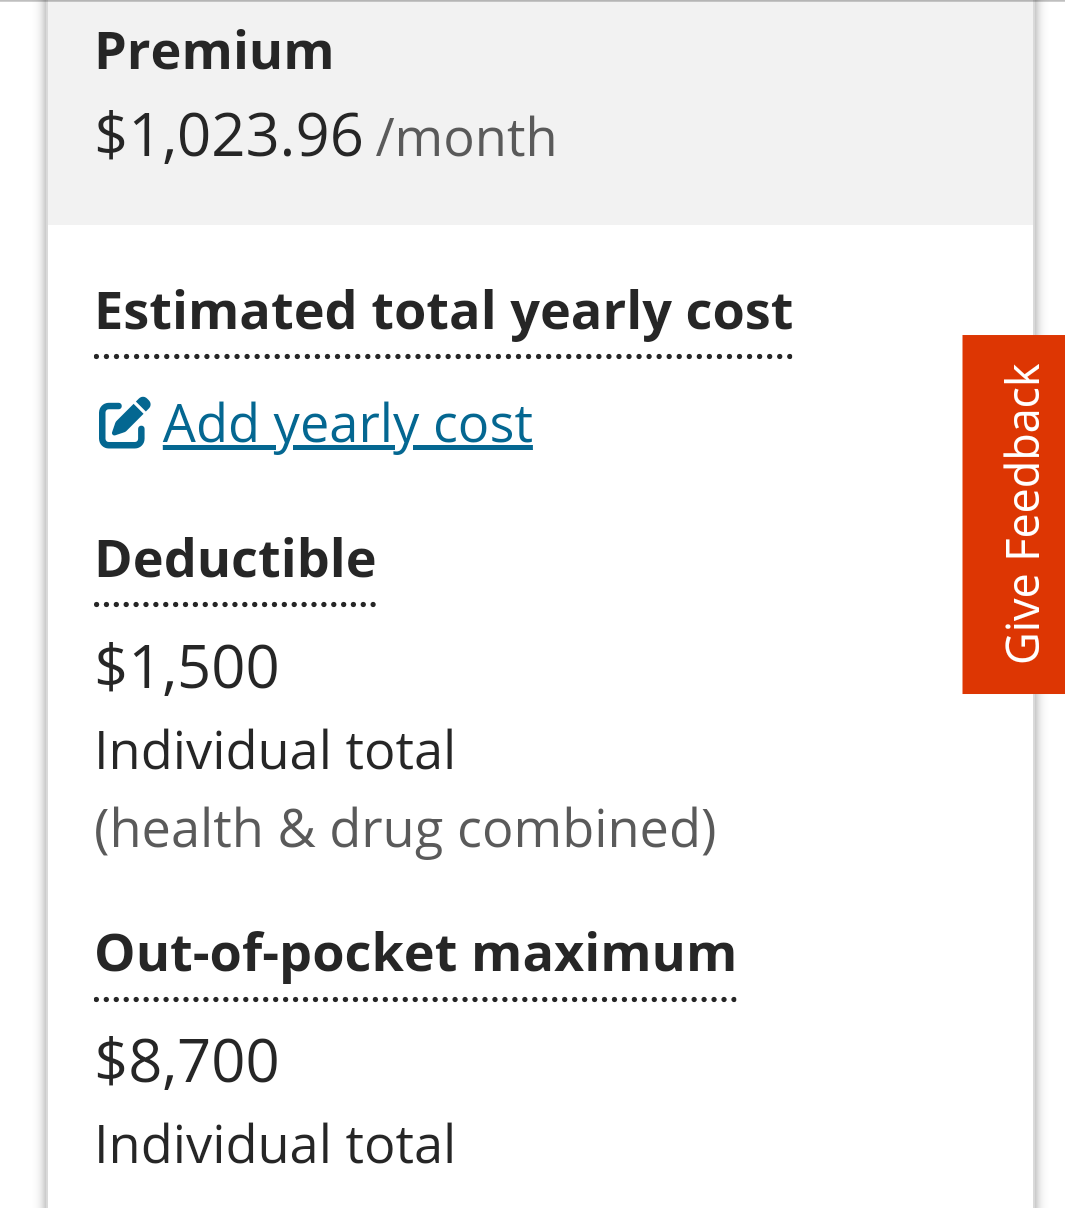
Task: Click the dotted underline beneath Deductible
Action: pos(235,604)
